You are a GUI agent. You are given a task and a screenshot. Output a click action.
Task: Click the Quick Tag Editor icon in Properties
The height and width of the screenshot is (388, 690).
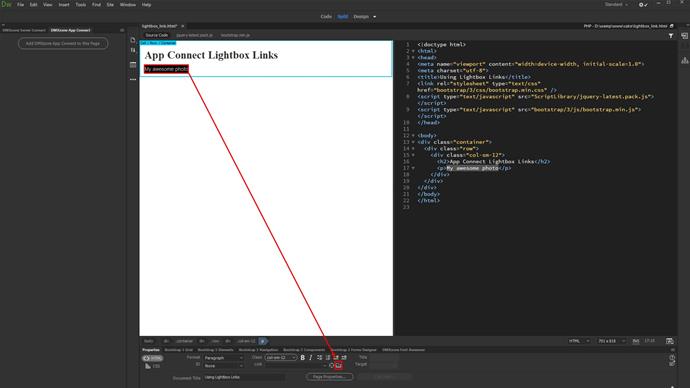pyautogui.click(x=672, y=363)
